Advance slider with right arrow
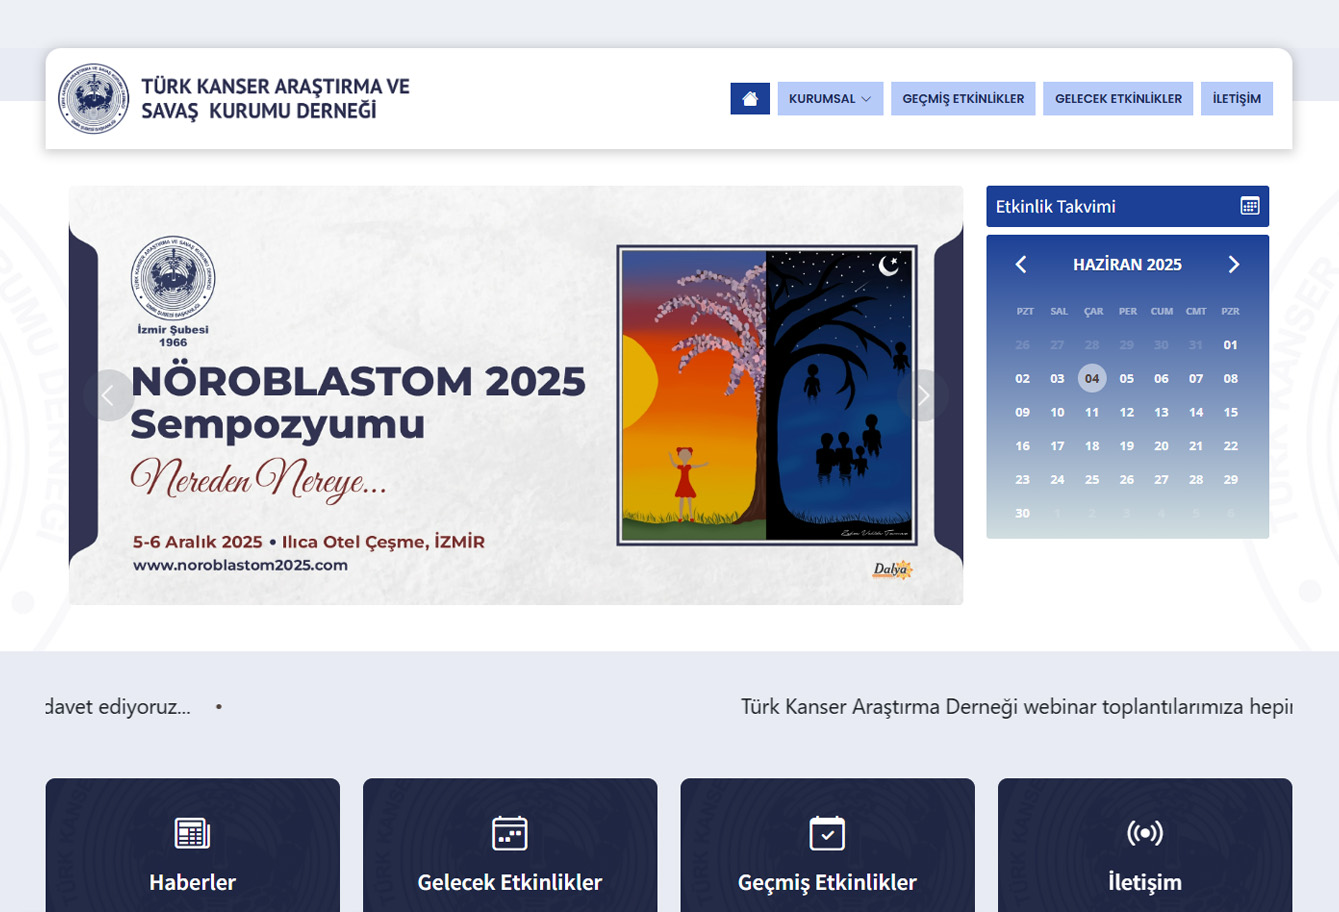 pyautogui.click(x=923, y=396)
